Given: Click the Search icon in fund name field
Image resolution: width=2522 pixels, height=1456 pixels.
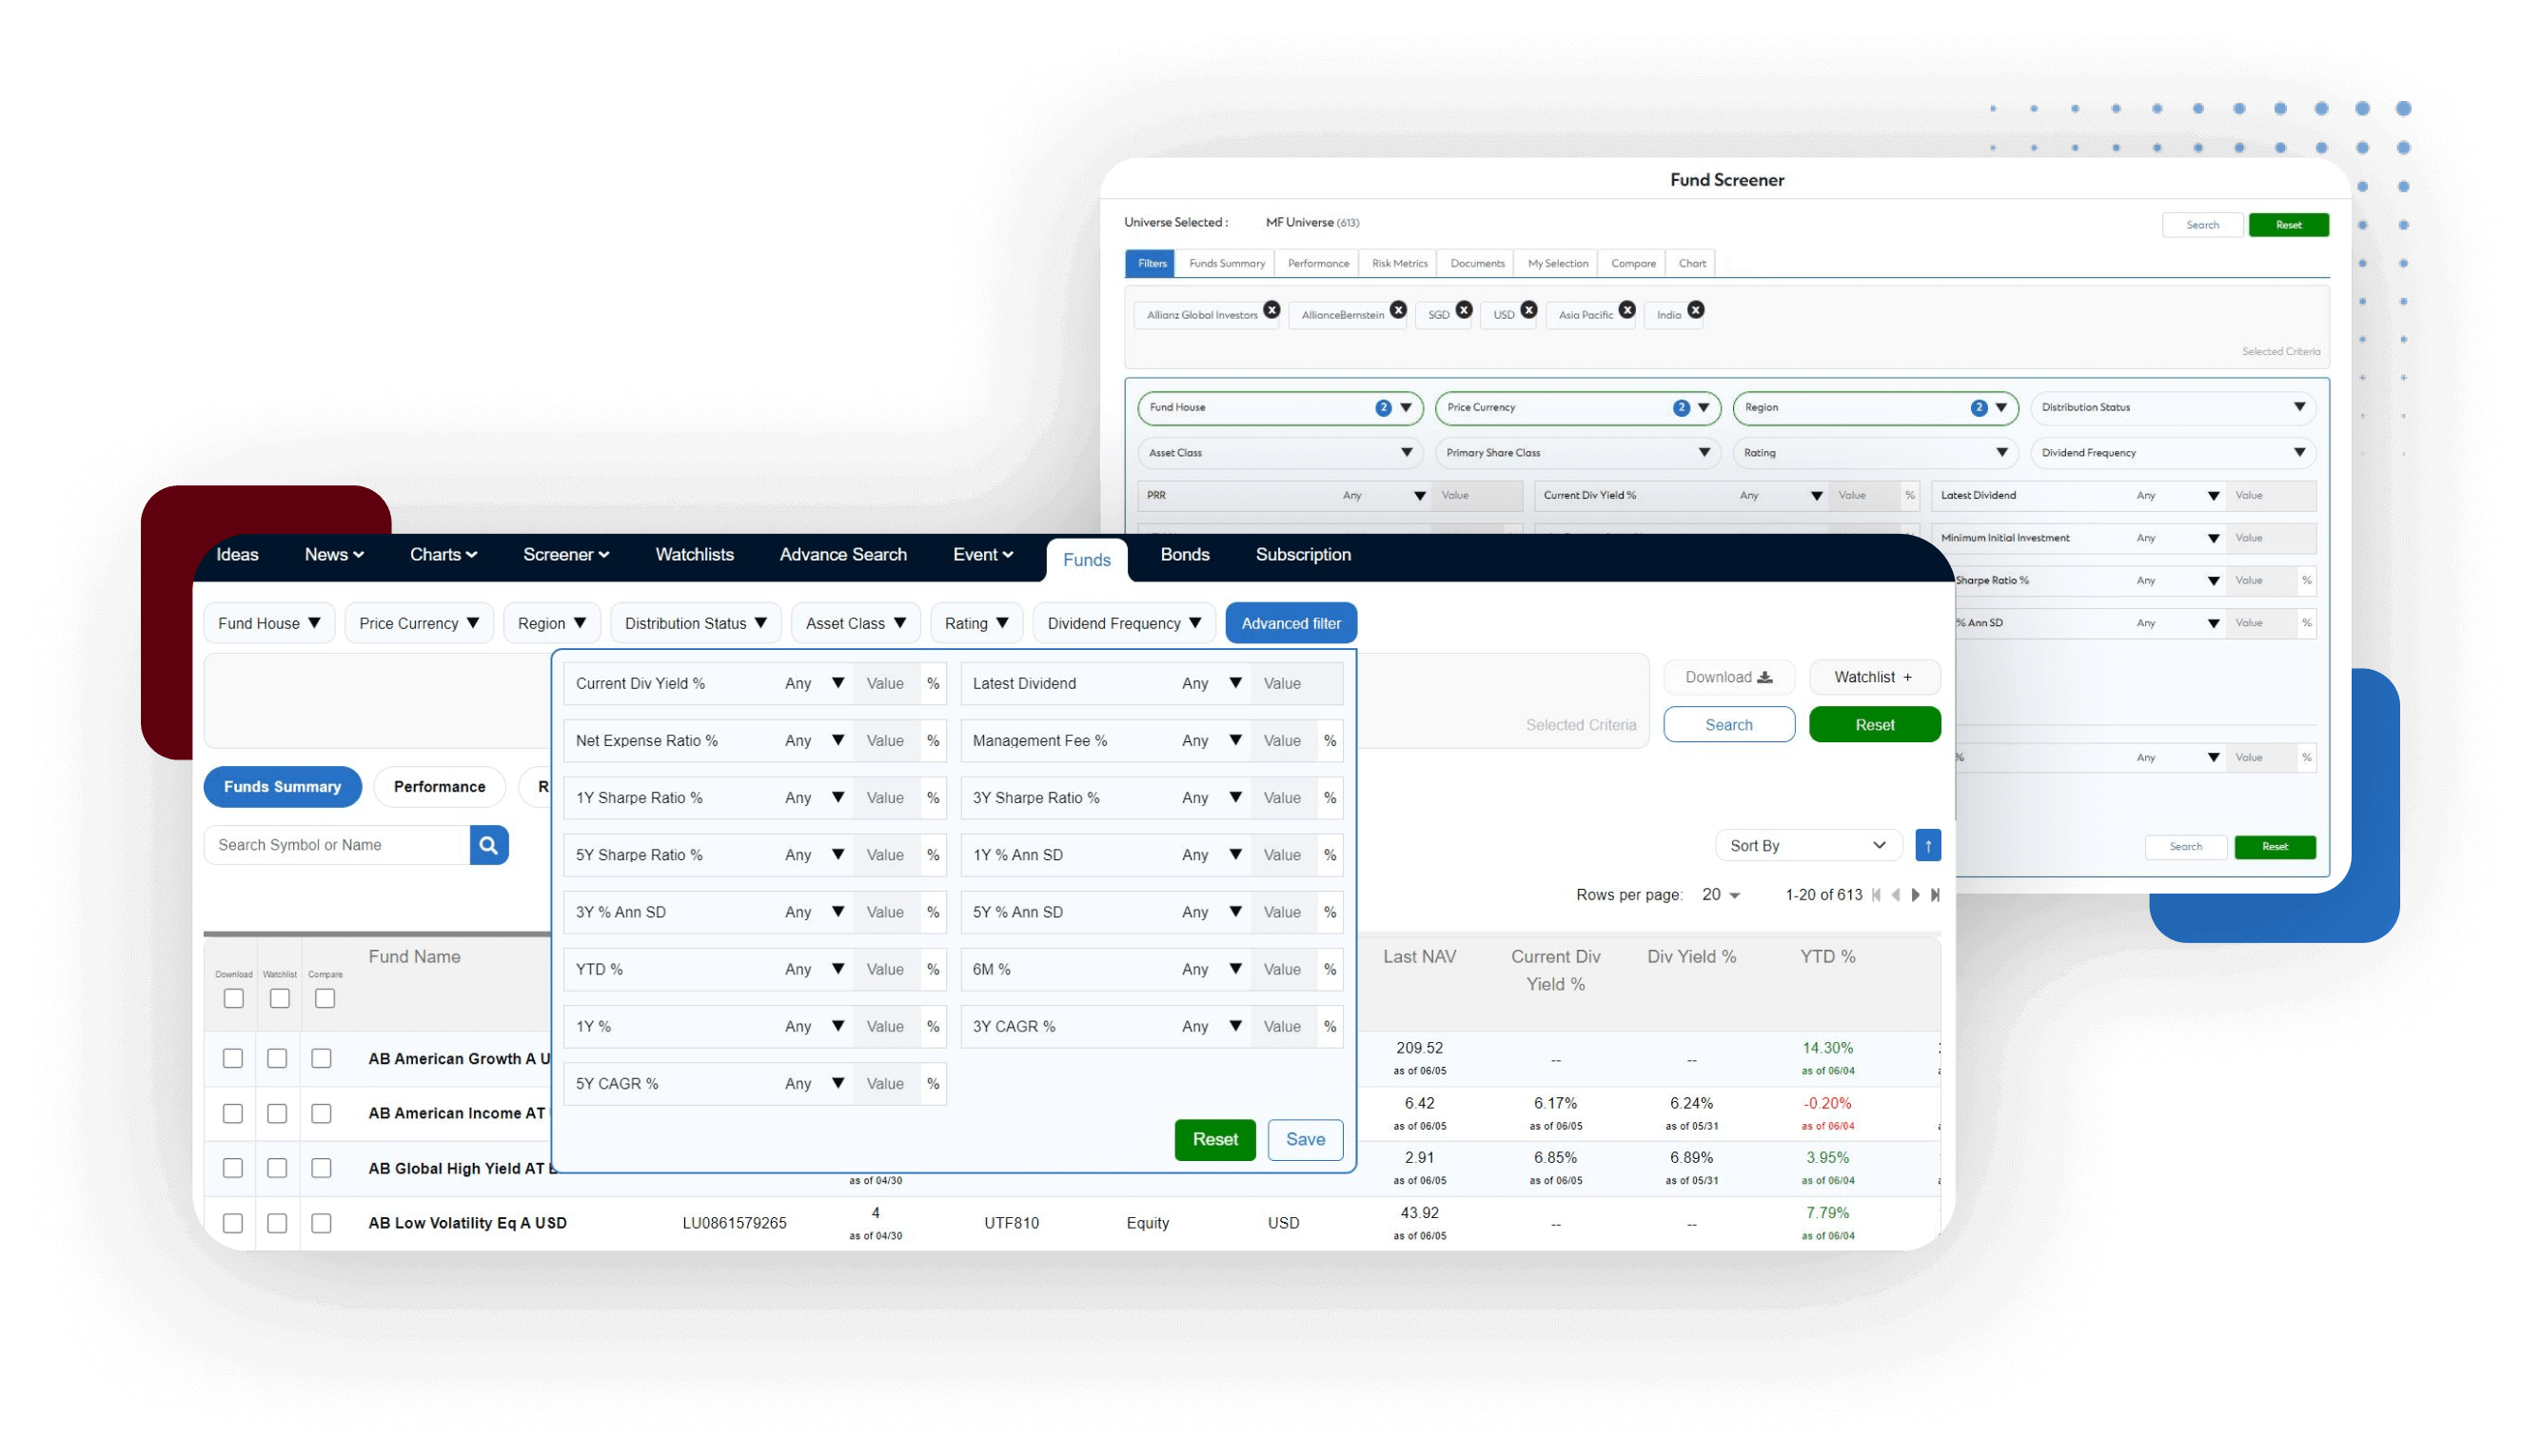Looking at the screenshot, I should point(490,844).
